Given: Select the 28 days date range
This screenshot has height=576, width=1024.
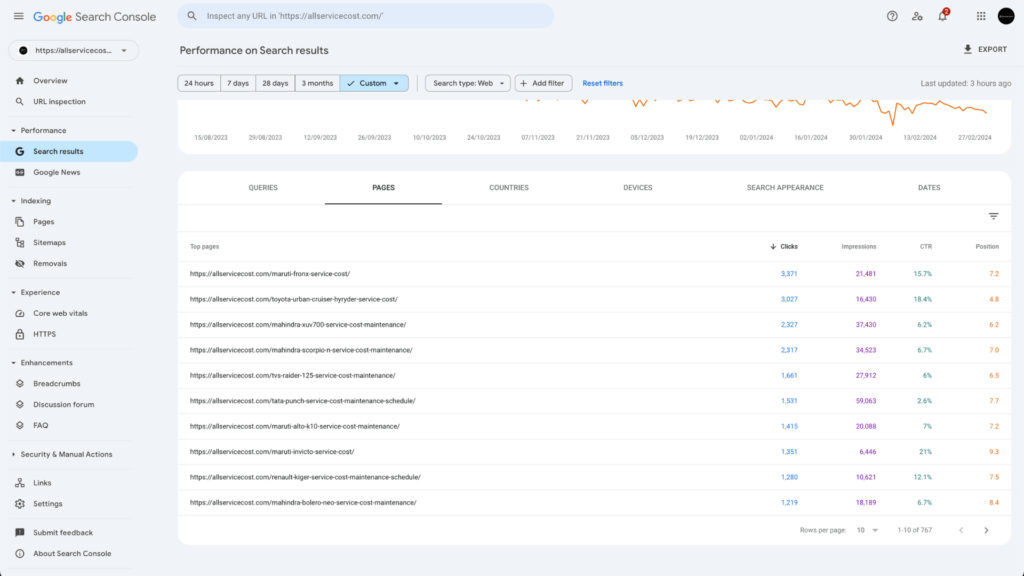Looking at the screenshot, I should tap(275, 84).
